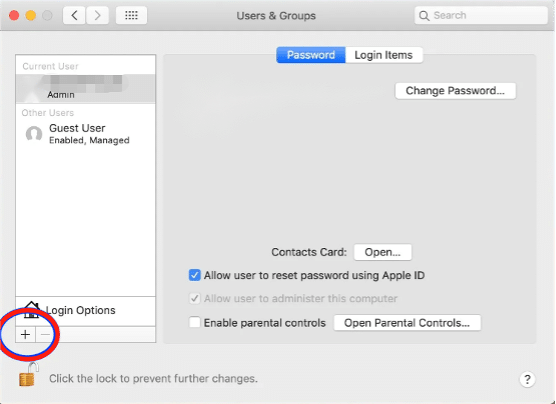The height and width of the screenshot is (404, 556).
Task: Open help with the question mark button
Action: pos(527,379)
